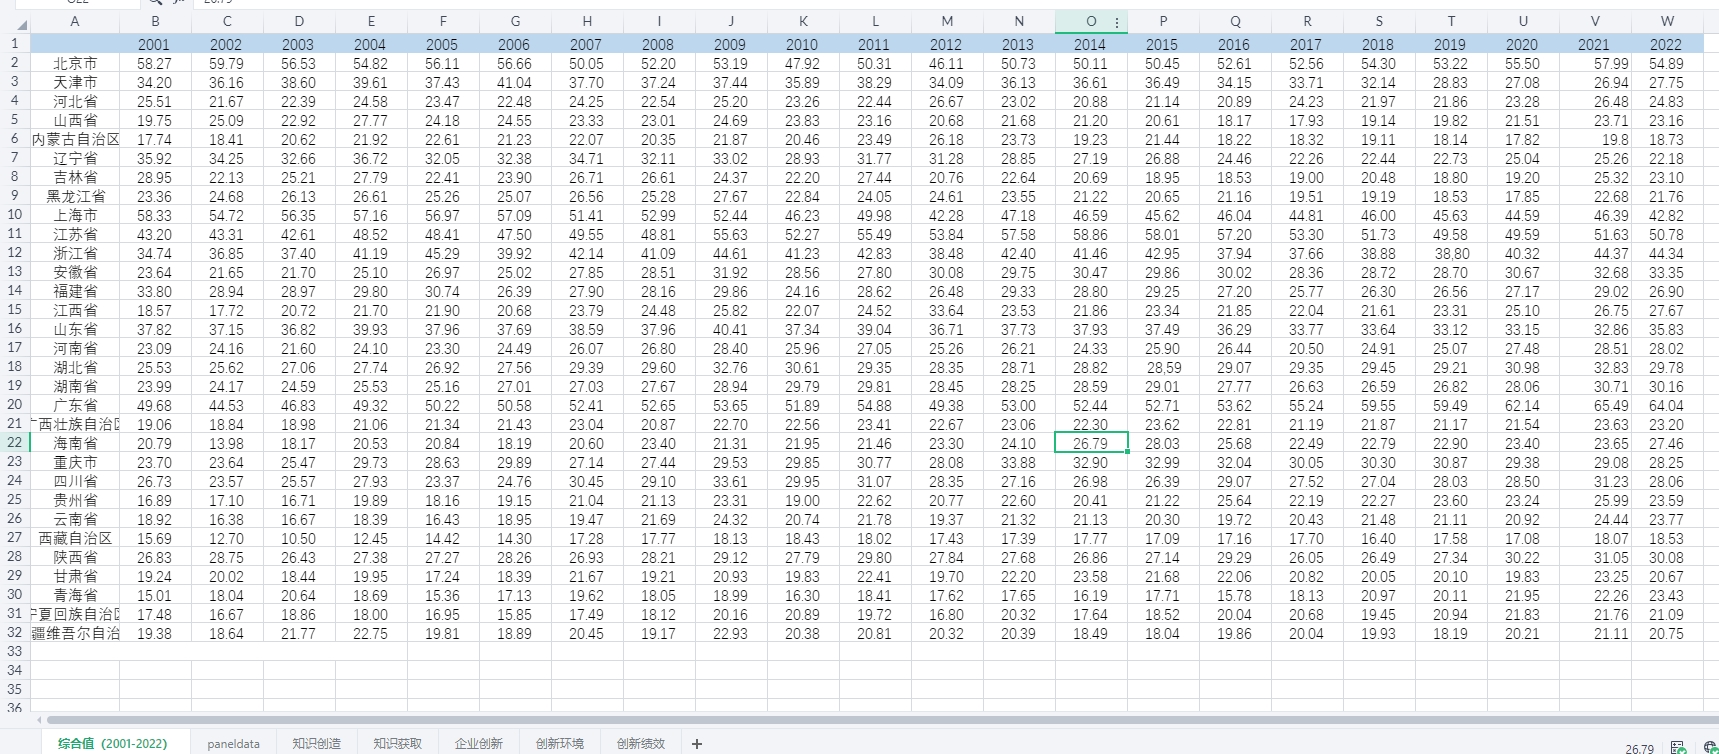Select the 天津市 row label cell
Viewport: 1719px width, 754px height.
75,82
